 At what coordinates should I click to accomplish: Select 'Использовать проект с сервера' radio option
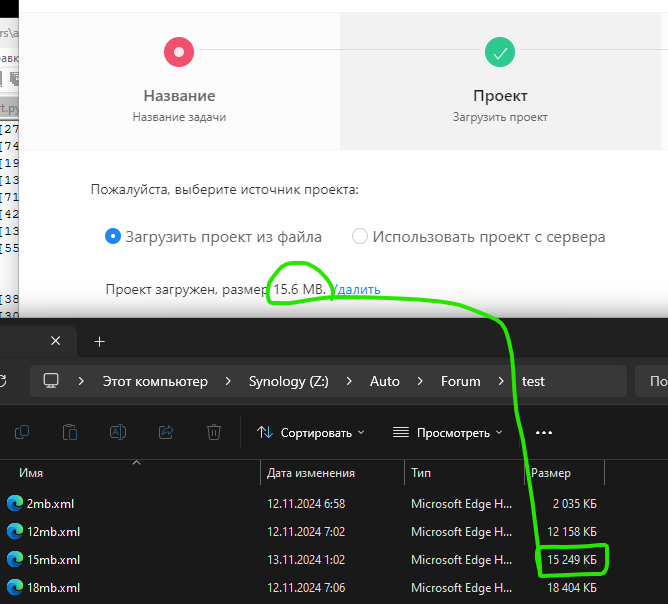click(360, 237)
